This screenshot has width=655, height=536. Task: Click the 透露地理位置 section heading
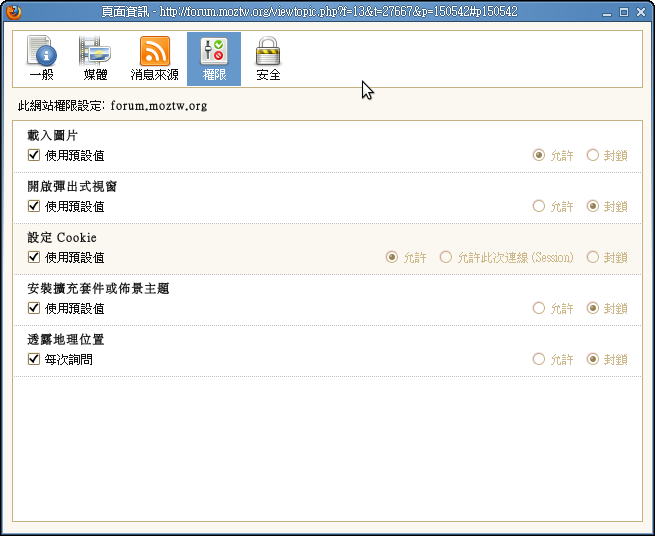66,339
